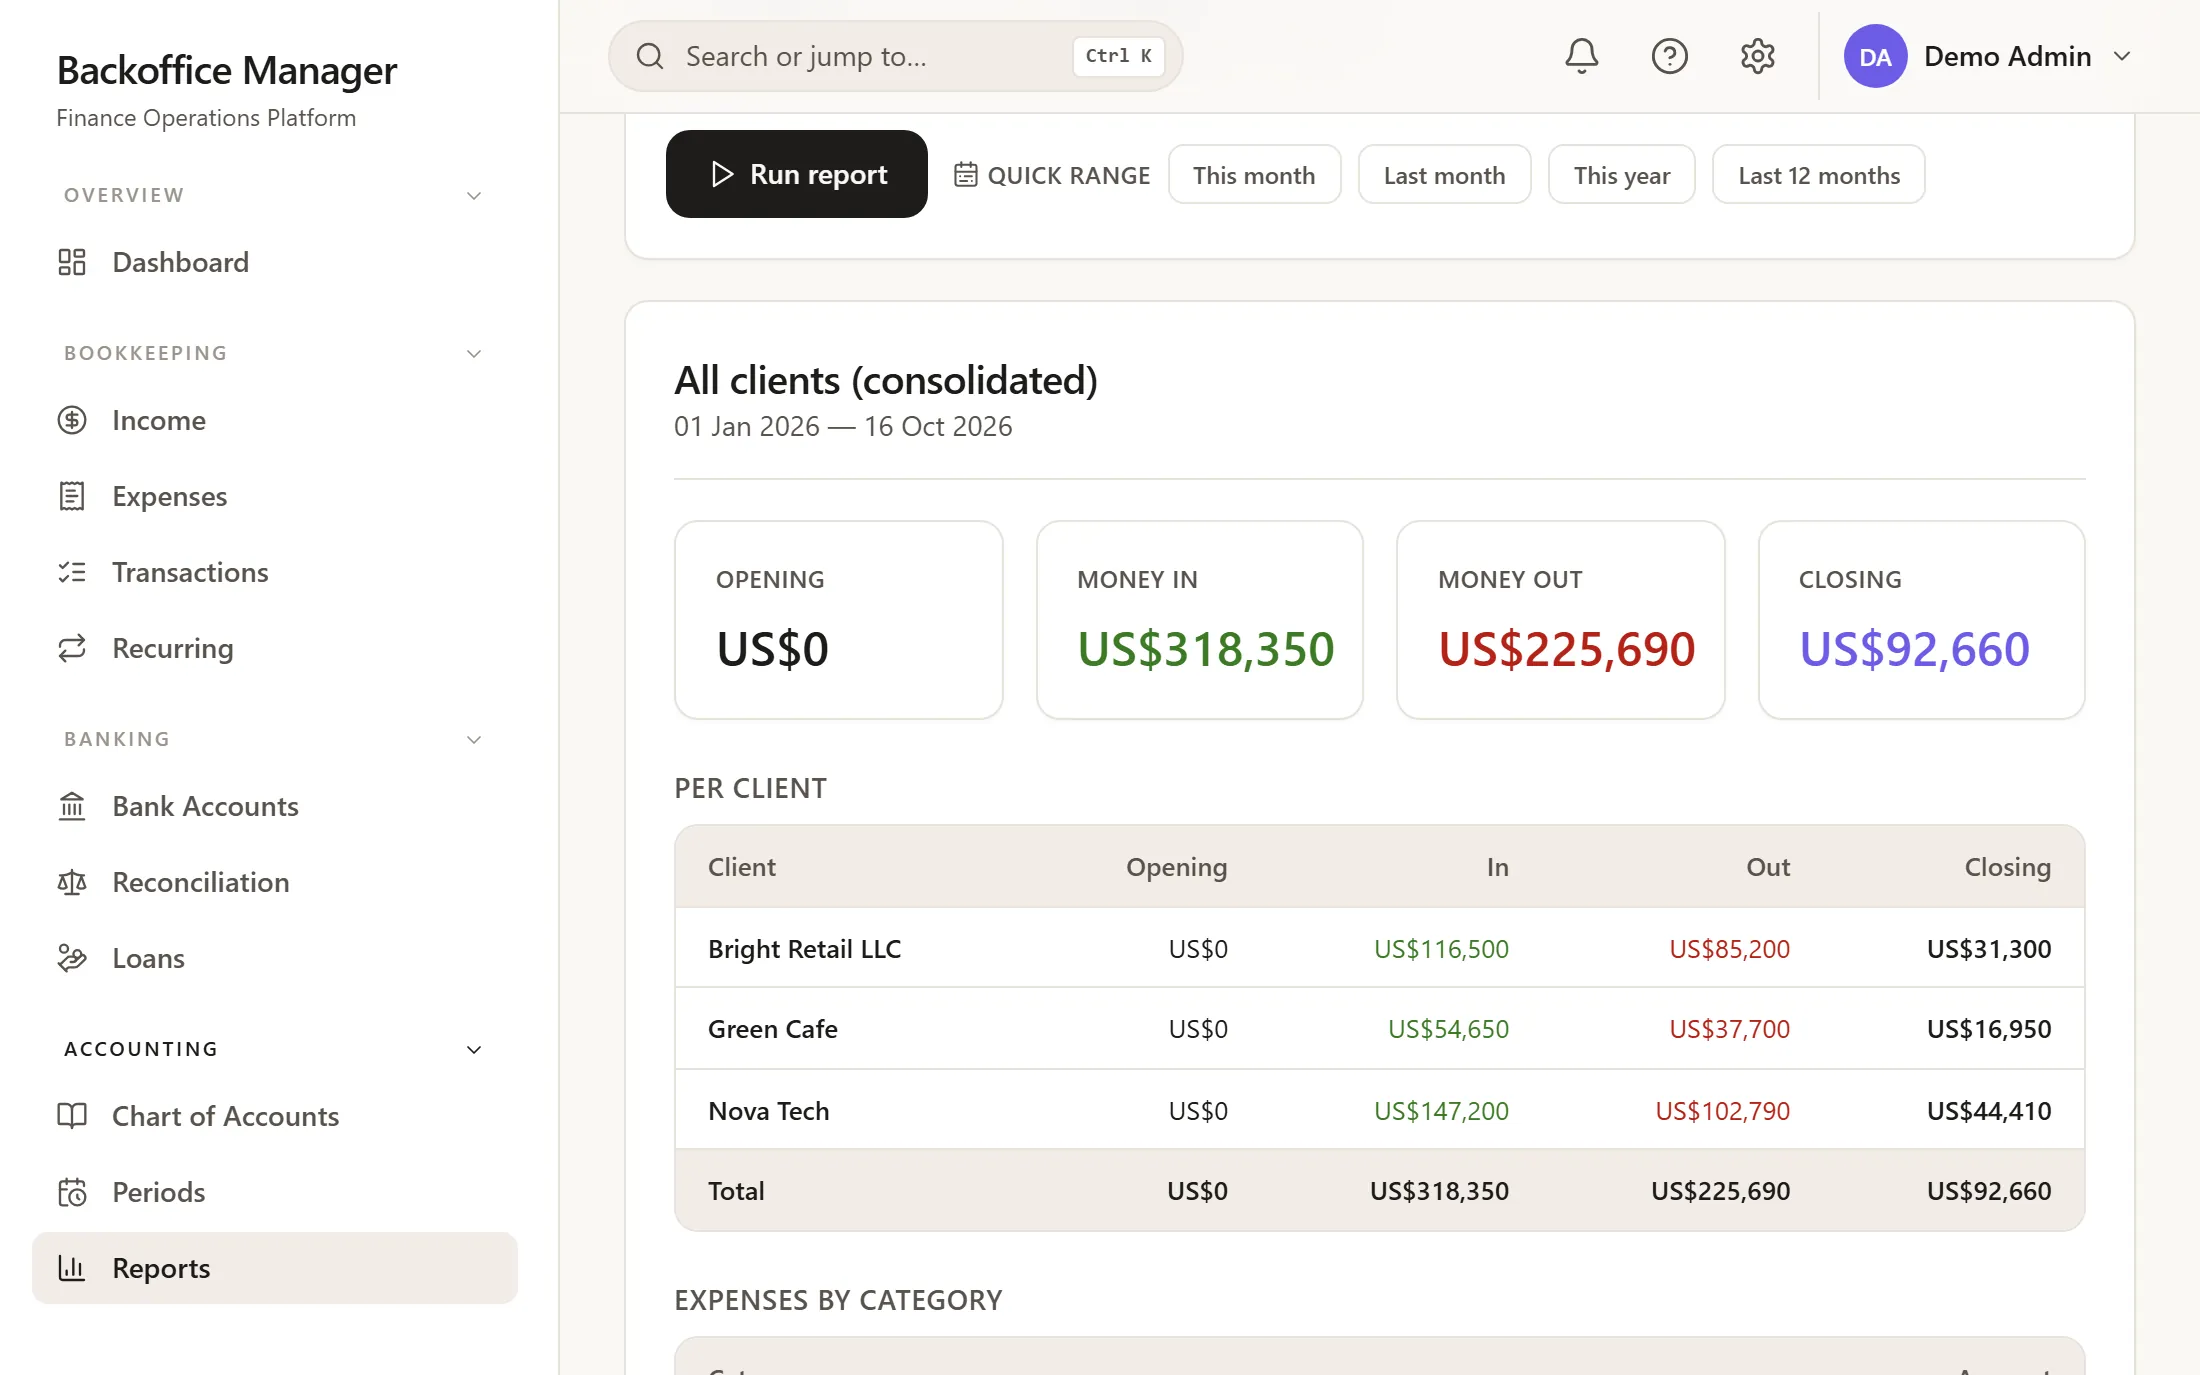Collapse the Bookkeeping section
Screen dimensions: 2200x1375
point(474,354)
